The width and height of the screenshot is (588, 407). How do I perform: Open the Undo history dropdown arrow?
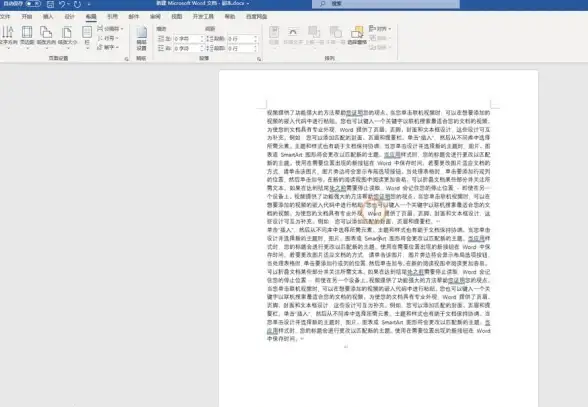(x=69, y=4)
